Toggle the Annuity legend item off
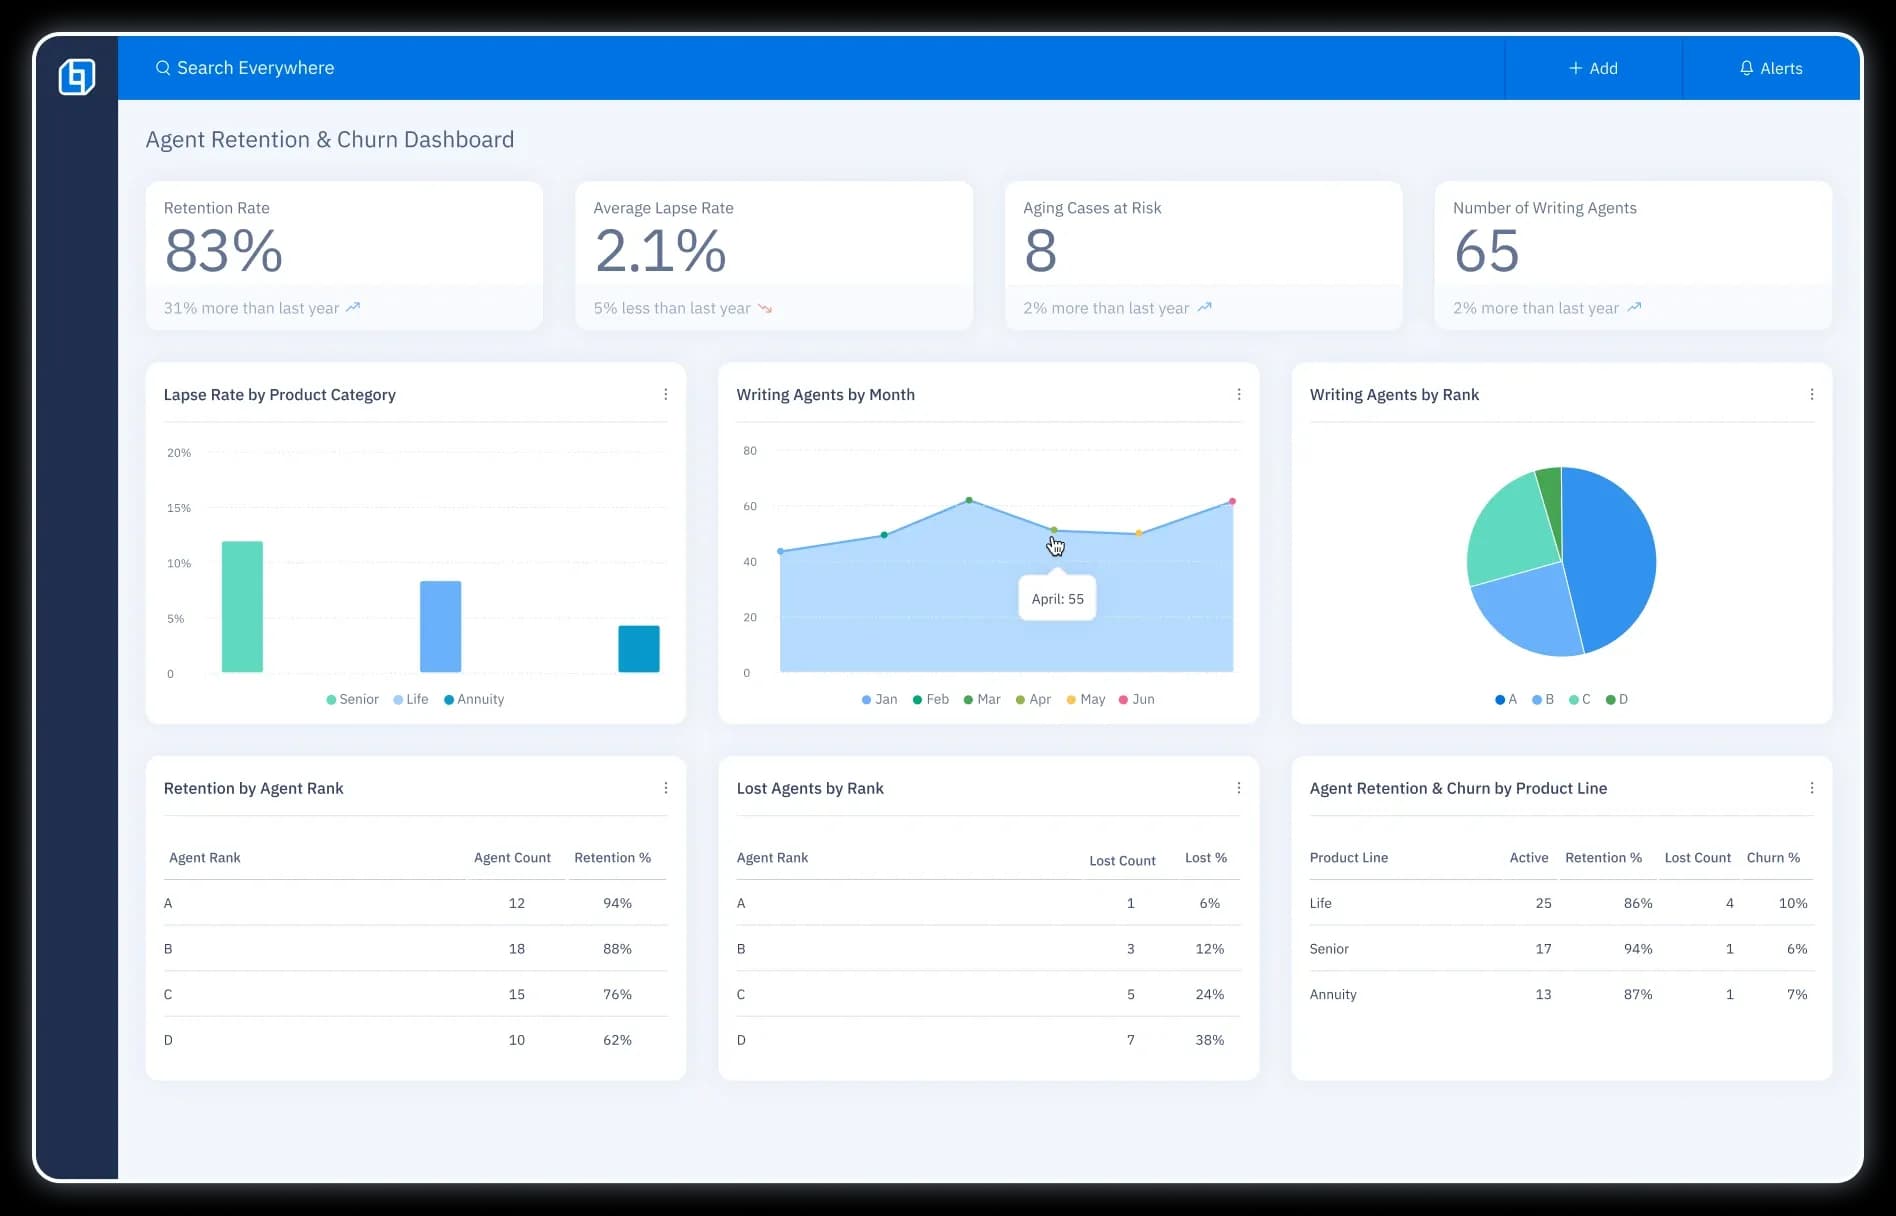This screenshot has width=1896, height=1216. tap(474, 699)
